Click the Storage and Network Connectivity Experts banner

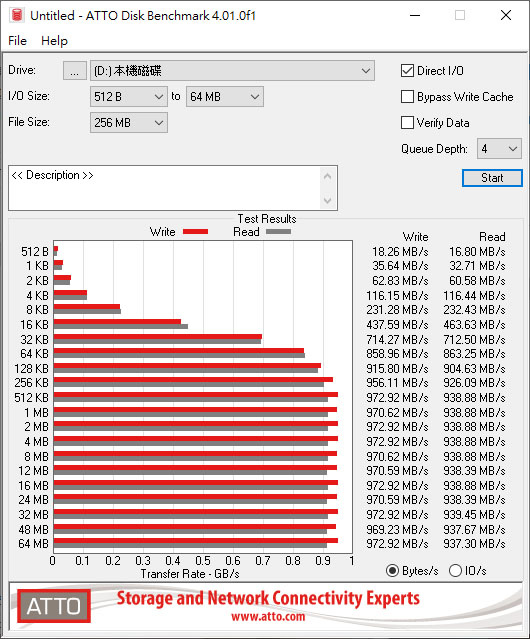[x=268, y=598]
